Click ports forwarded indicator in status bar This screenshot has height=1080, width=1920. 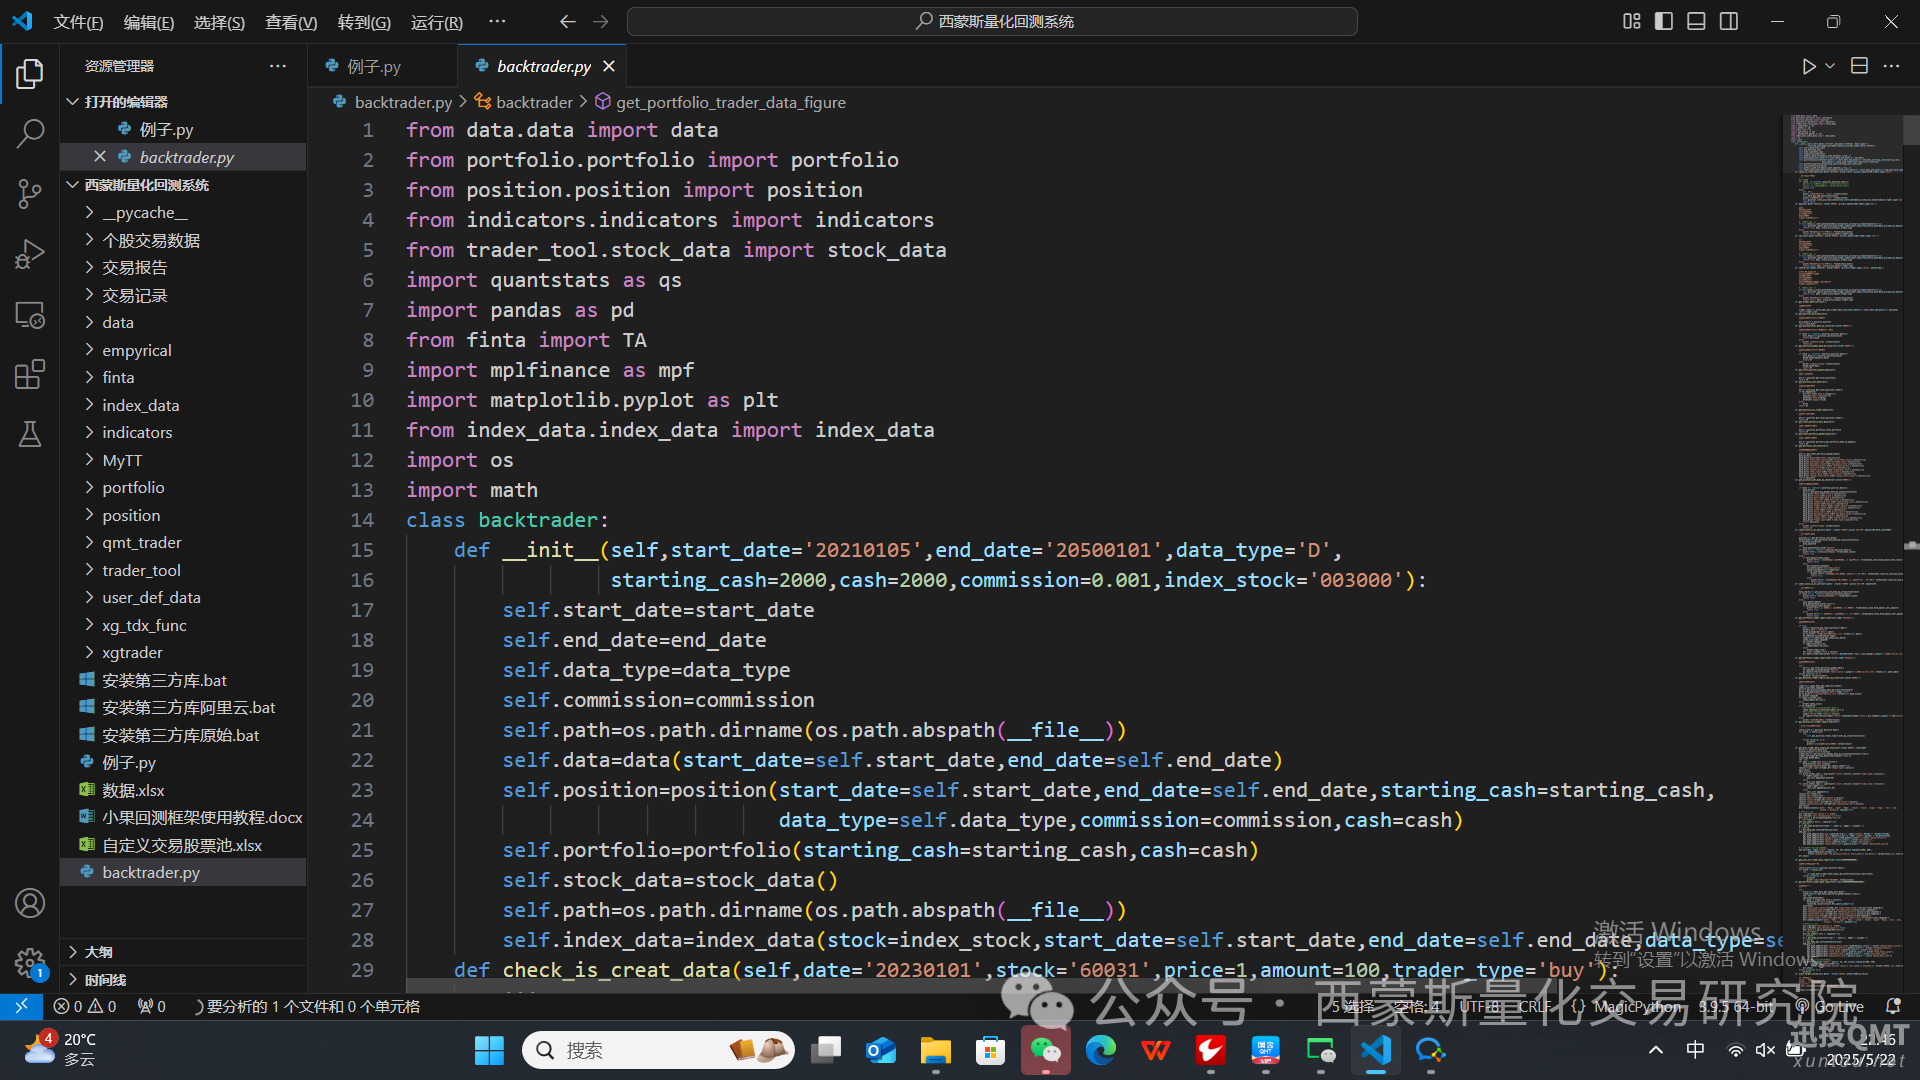click(152, 1006)
